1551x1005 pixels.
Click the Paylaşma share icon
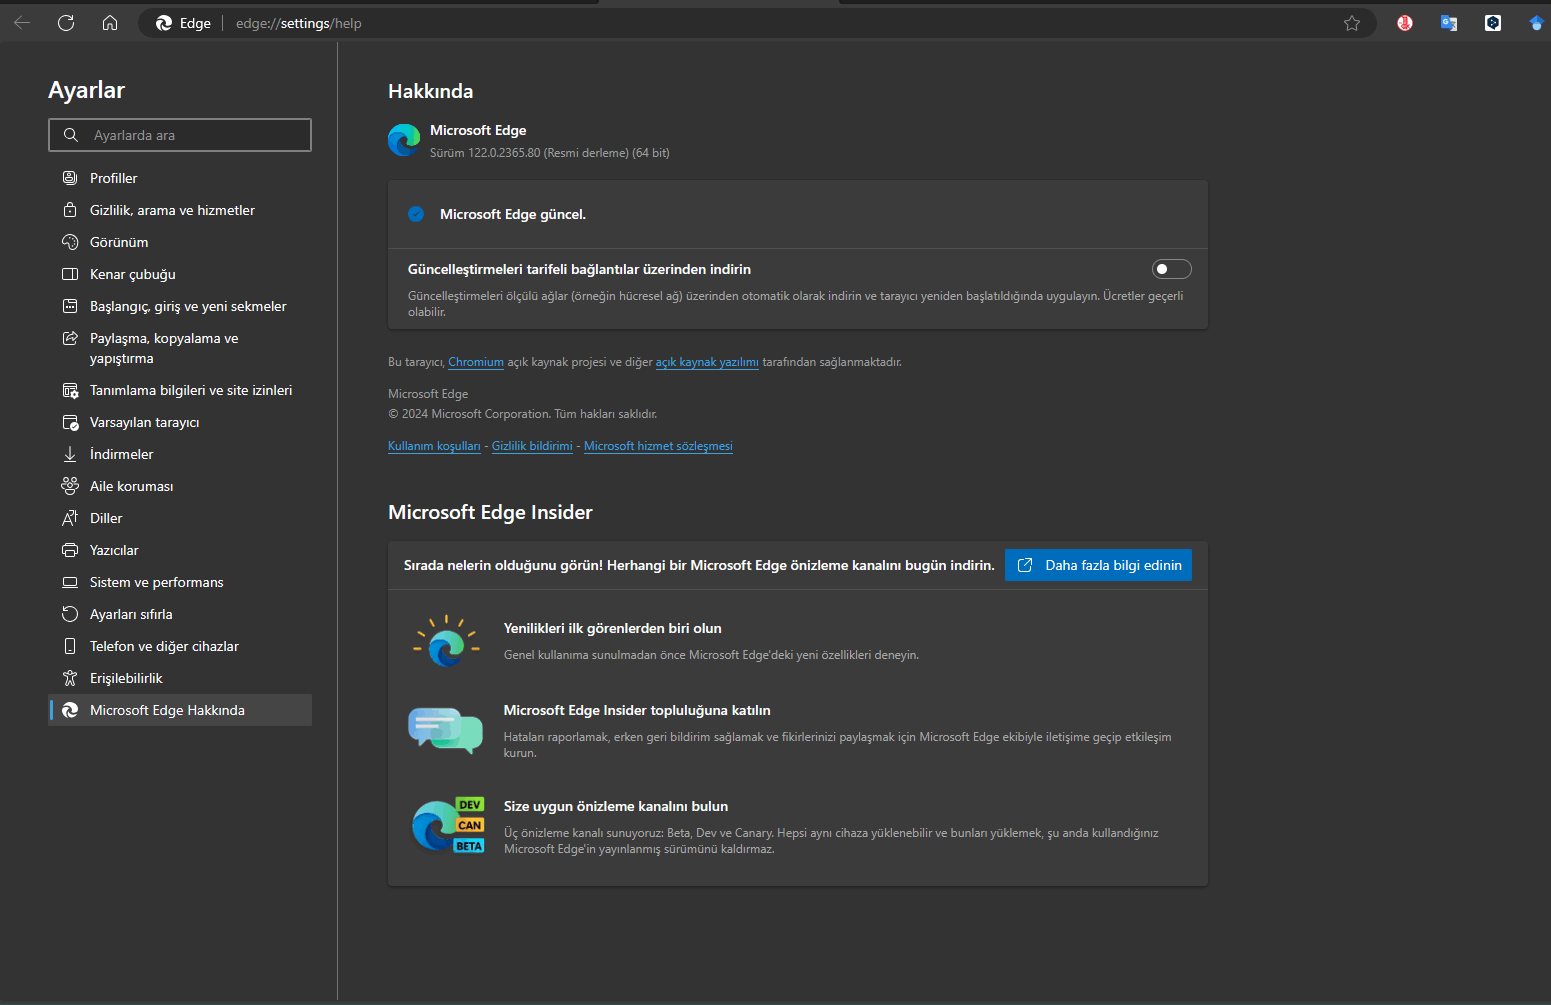(x=70, y=338)
